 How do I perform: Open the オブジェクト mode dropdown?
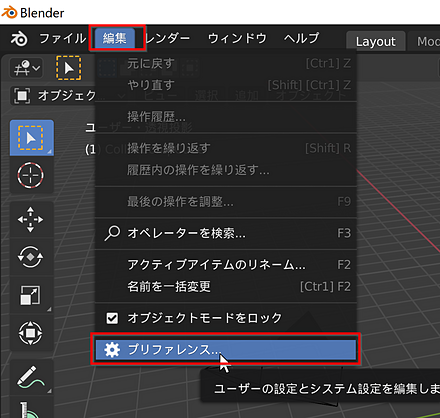click(53, 96)
